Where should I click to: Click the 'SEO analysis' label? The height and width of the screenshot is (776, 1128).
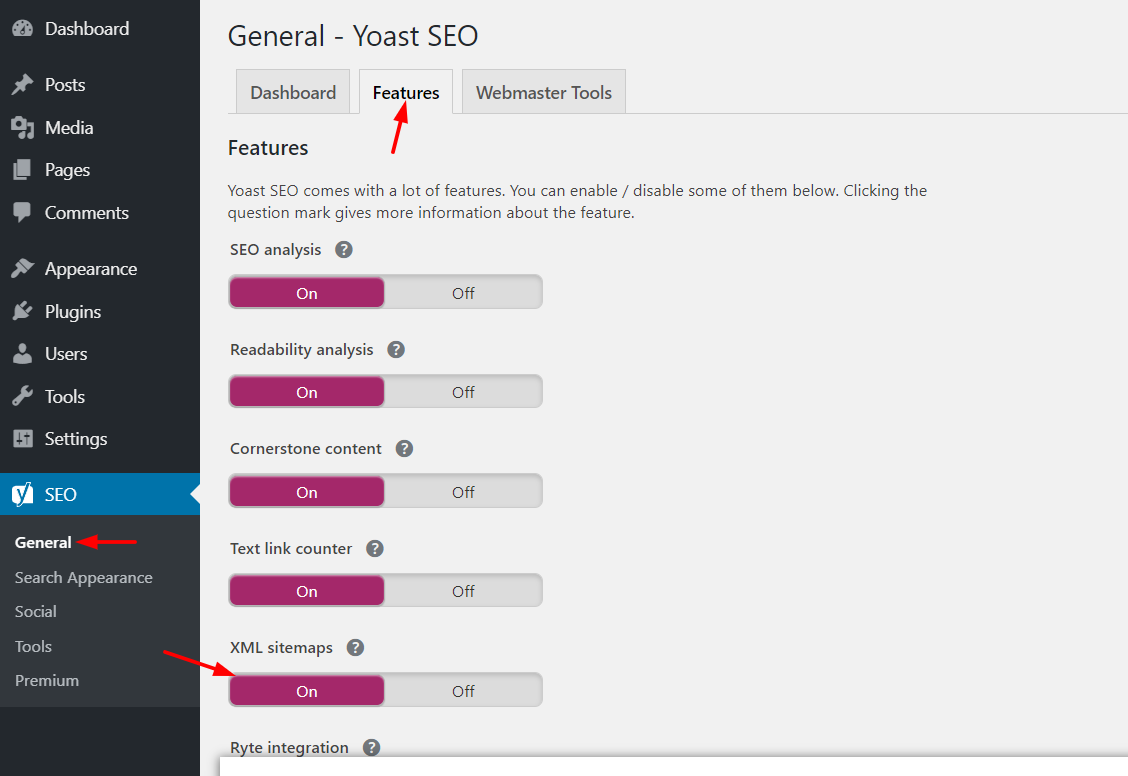[x=276, y=250]
